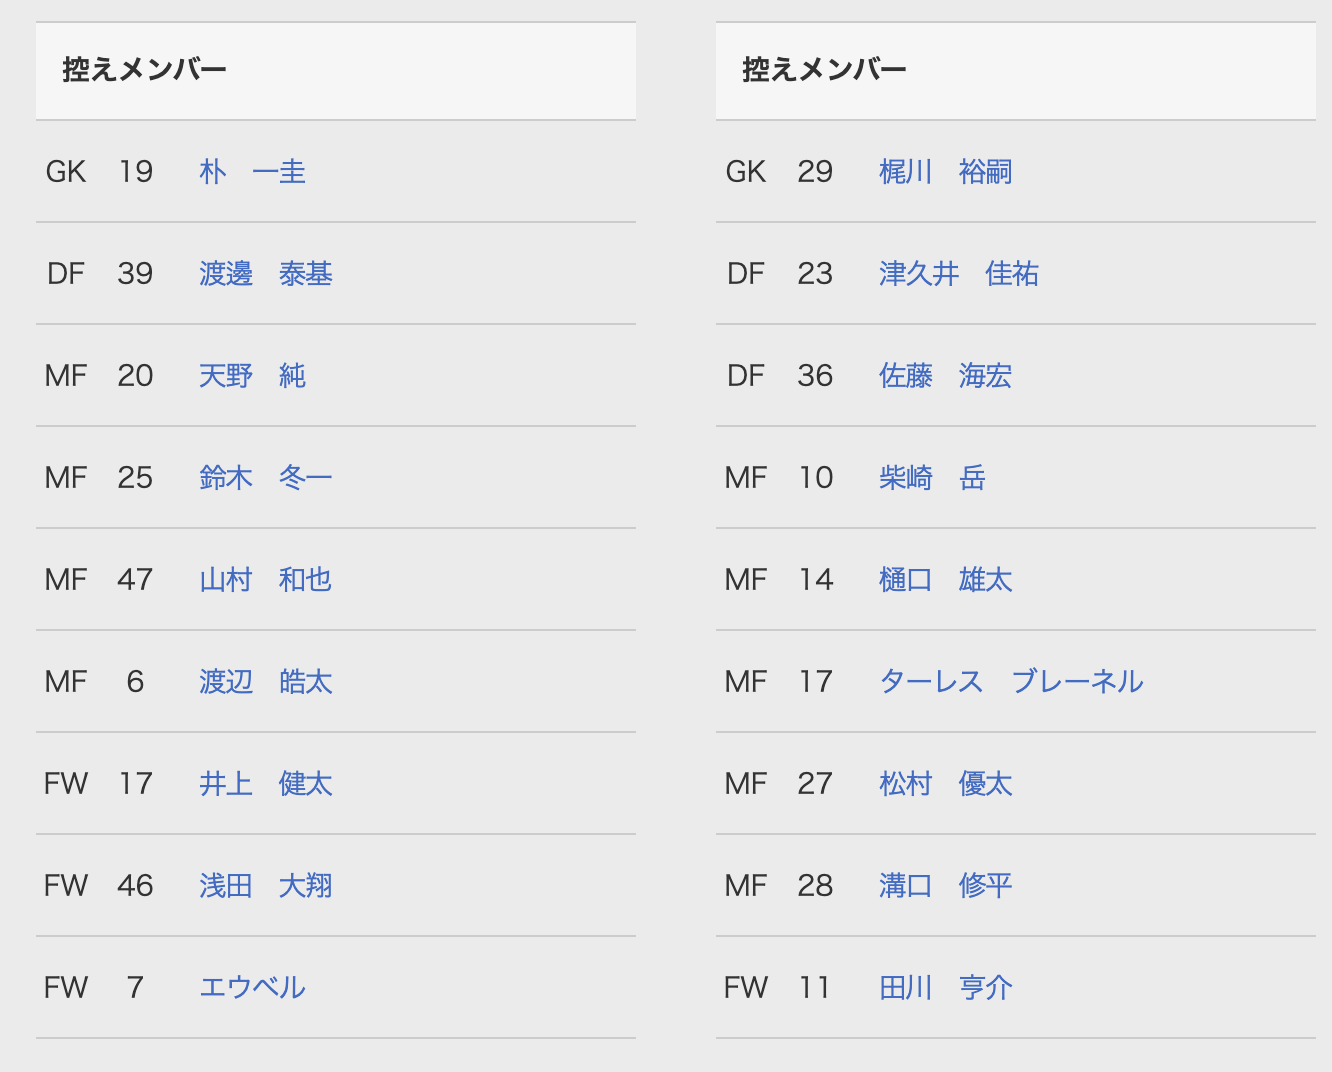This screenshot has width=1332, height=1072.
Task: View player 井上 健太
Action: pos(265,784)
